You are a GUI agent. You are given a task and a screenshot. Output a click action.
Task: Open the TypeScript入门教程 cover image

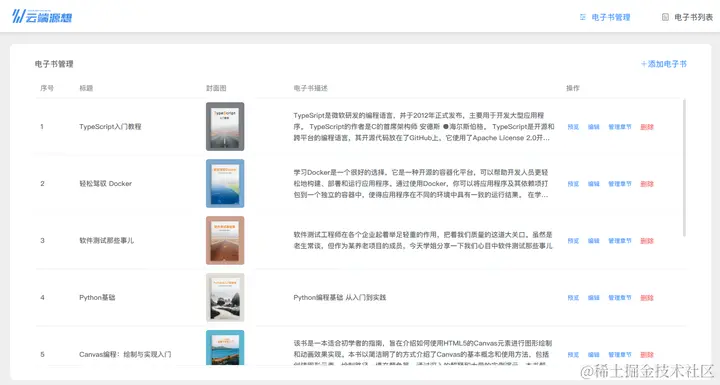click(225, 126)
